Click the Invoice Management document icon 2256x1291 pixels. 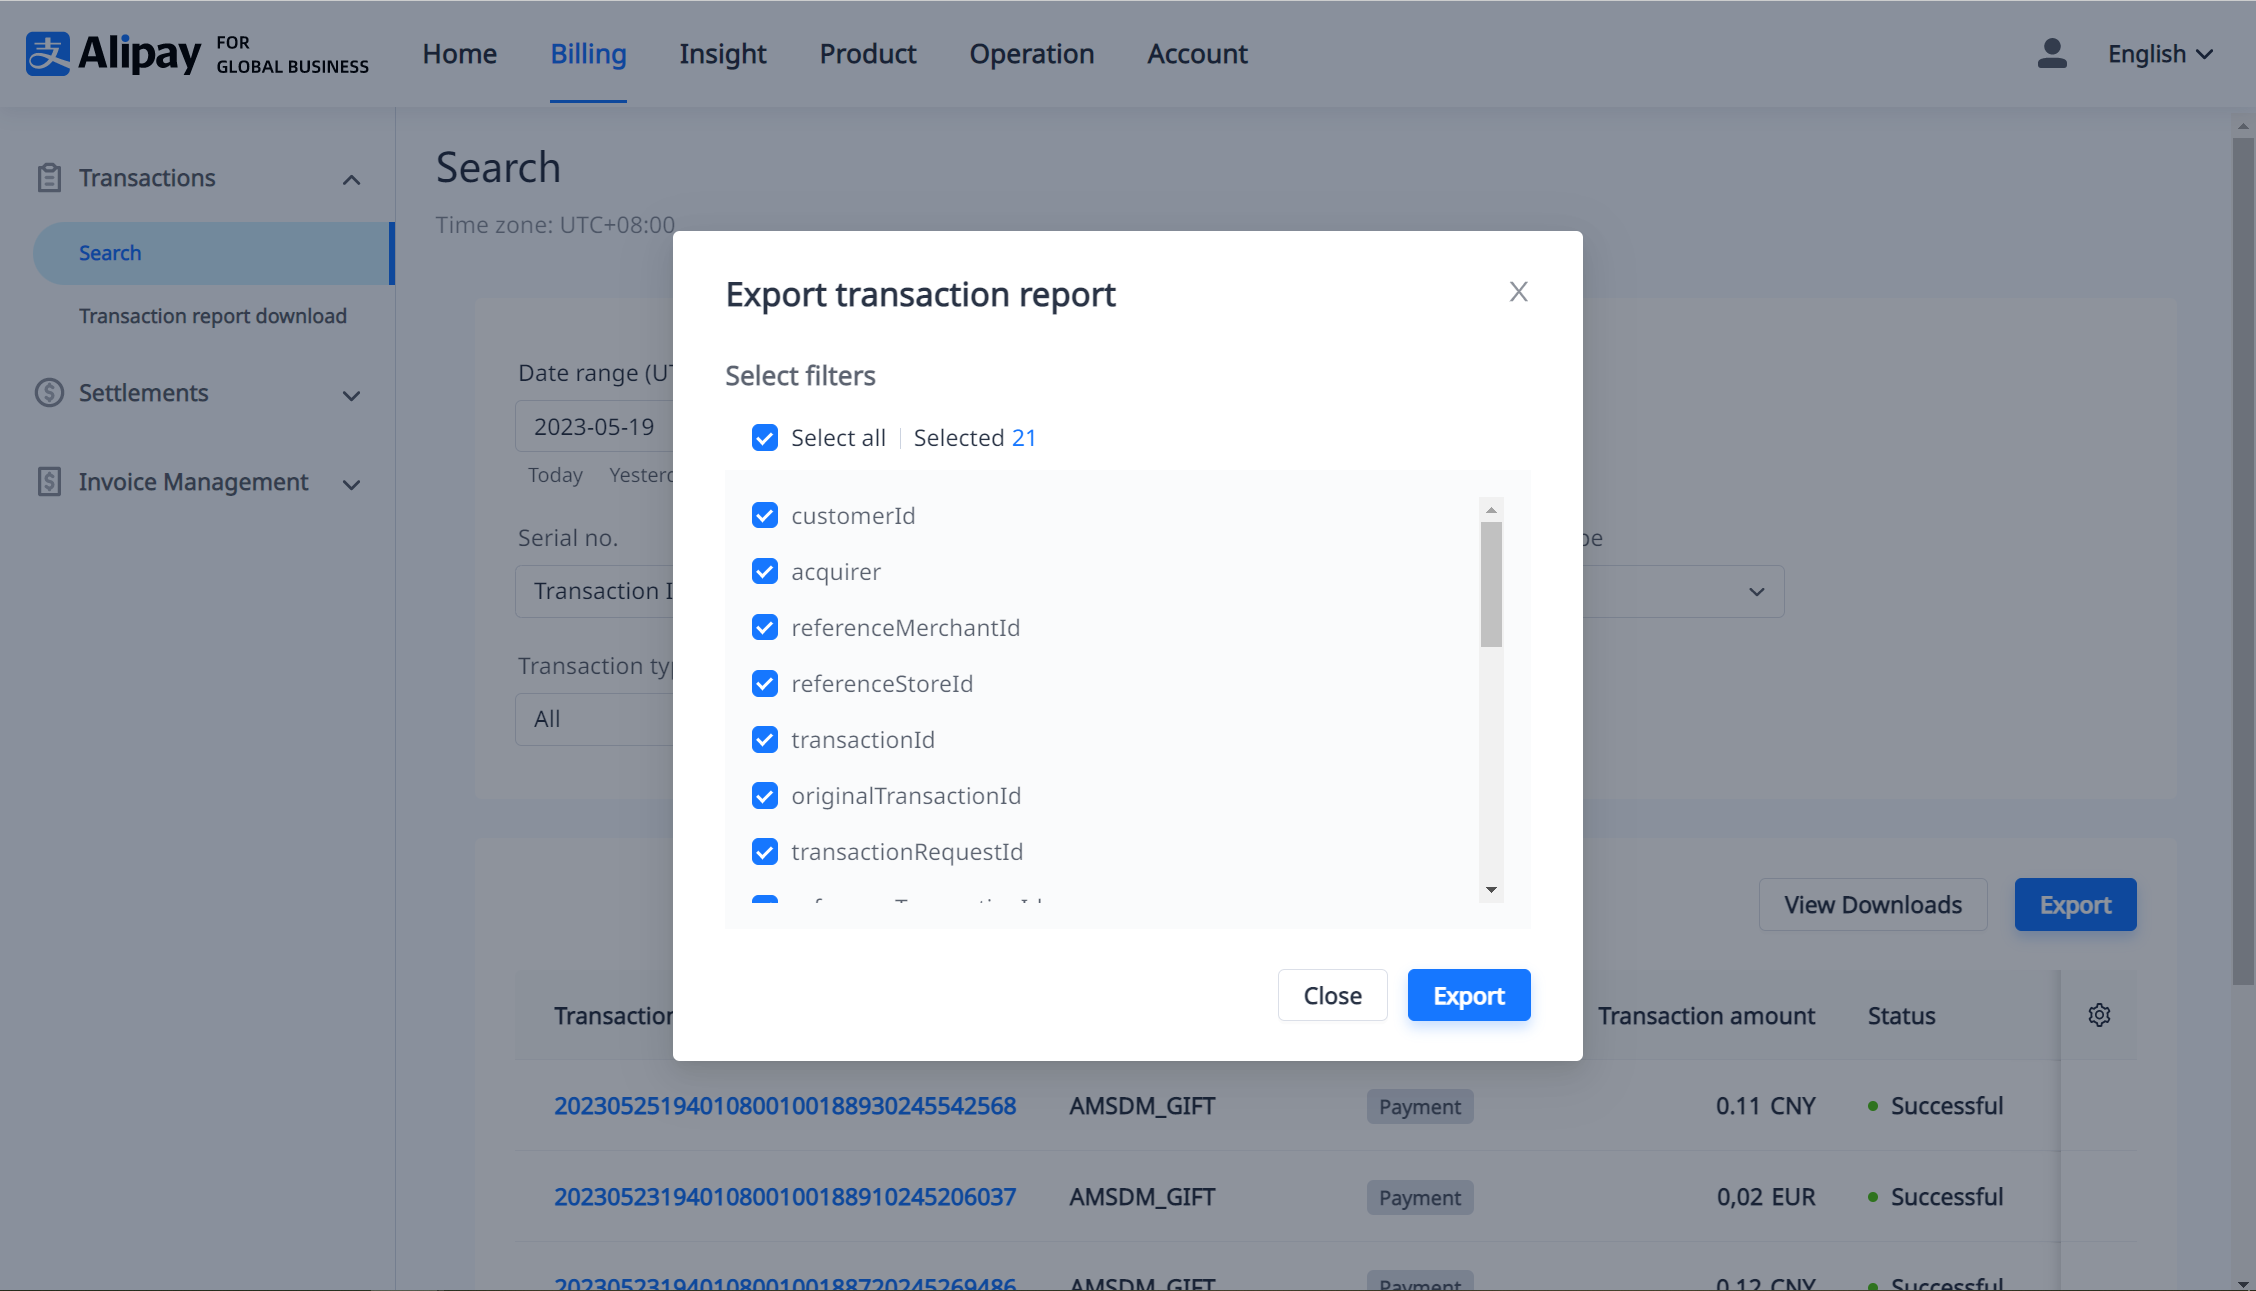pyautogui.click(x=49, y=482)
